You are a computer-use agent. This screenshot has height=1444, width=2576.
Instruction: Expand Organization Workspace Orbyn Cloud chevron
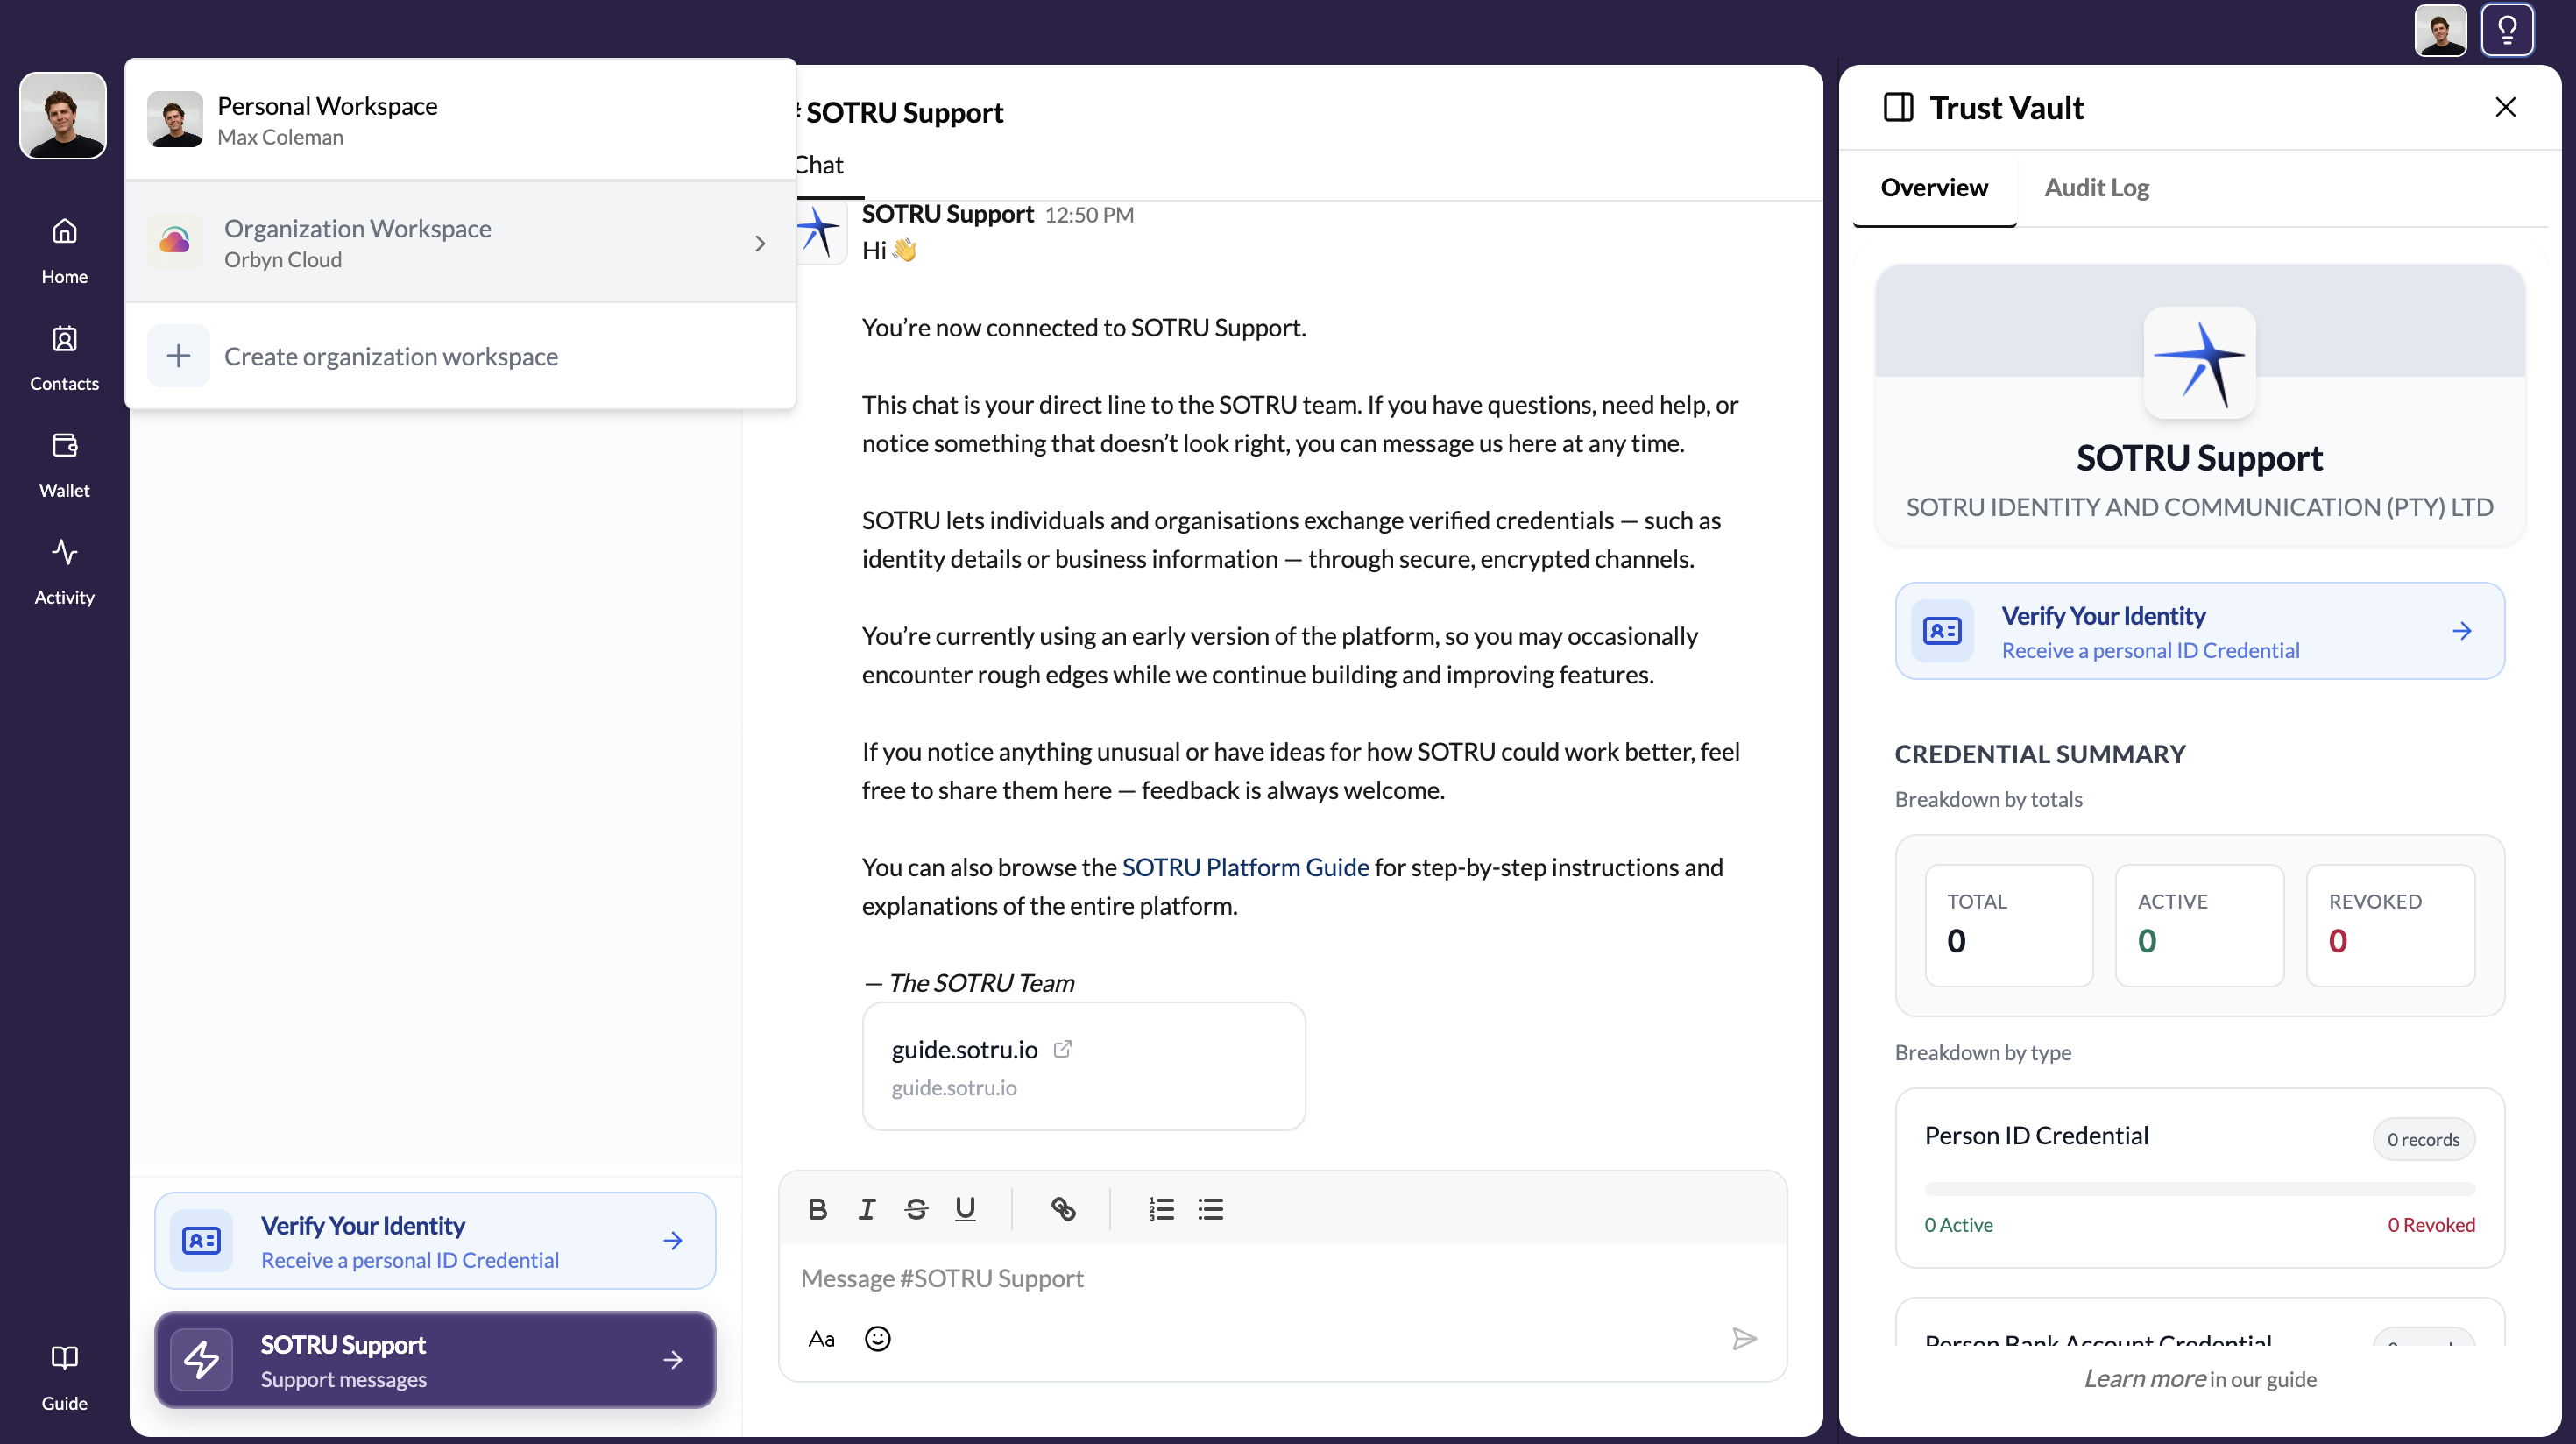click(760, 243)
